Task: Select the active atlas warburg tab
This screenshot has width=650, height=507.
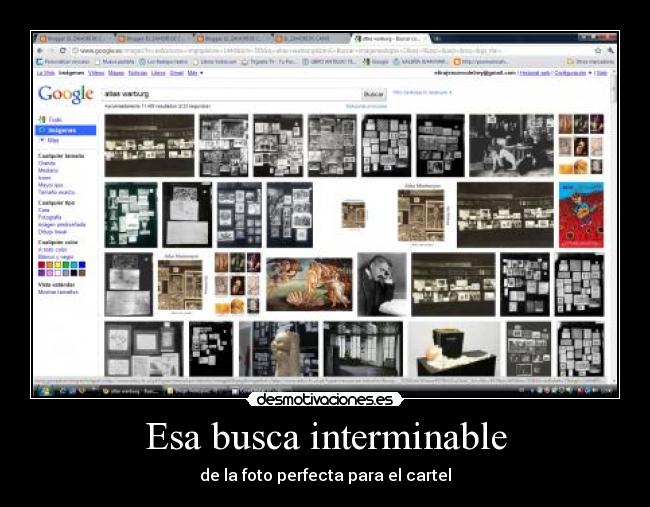Action: (390, 39)
